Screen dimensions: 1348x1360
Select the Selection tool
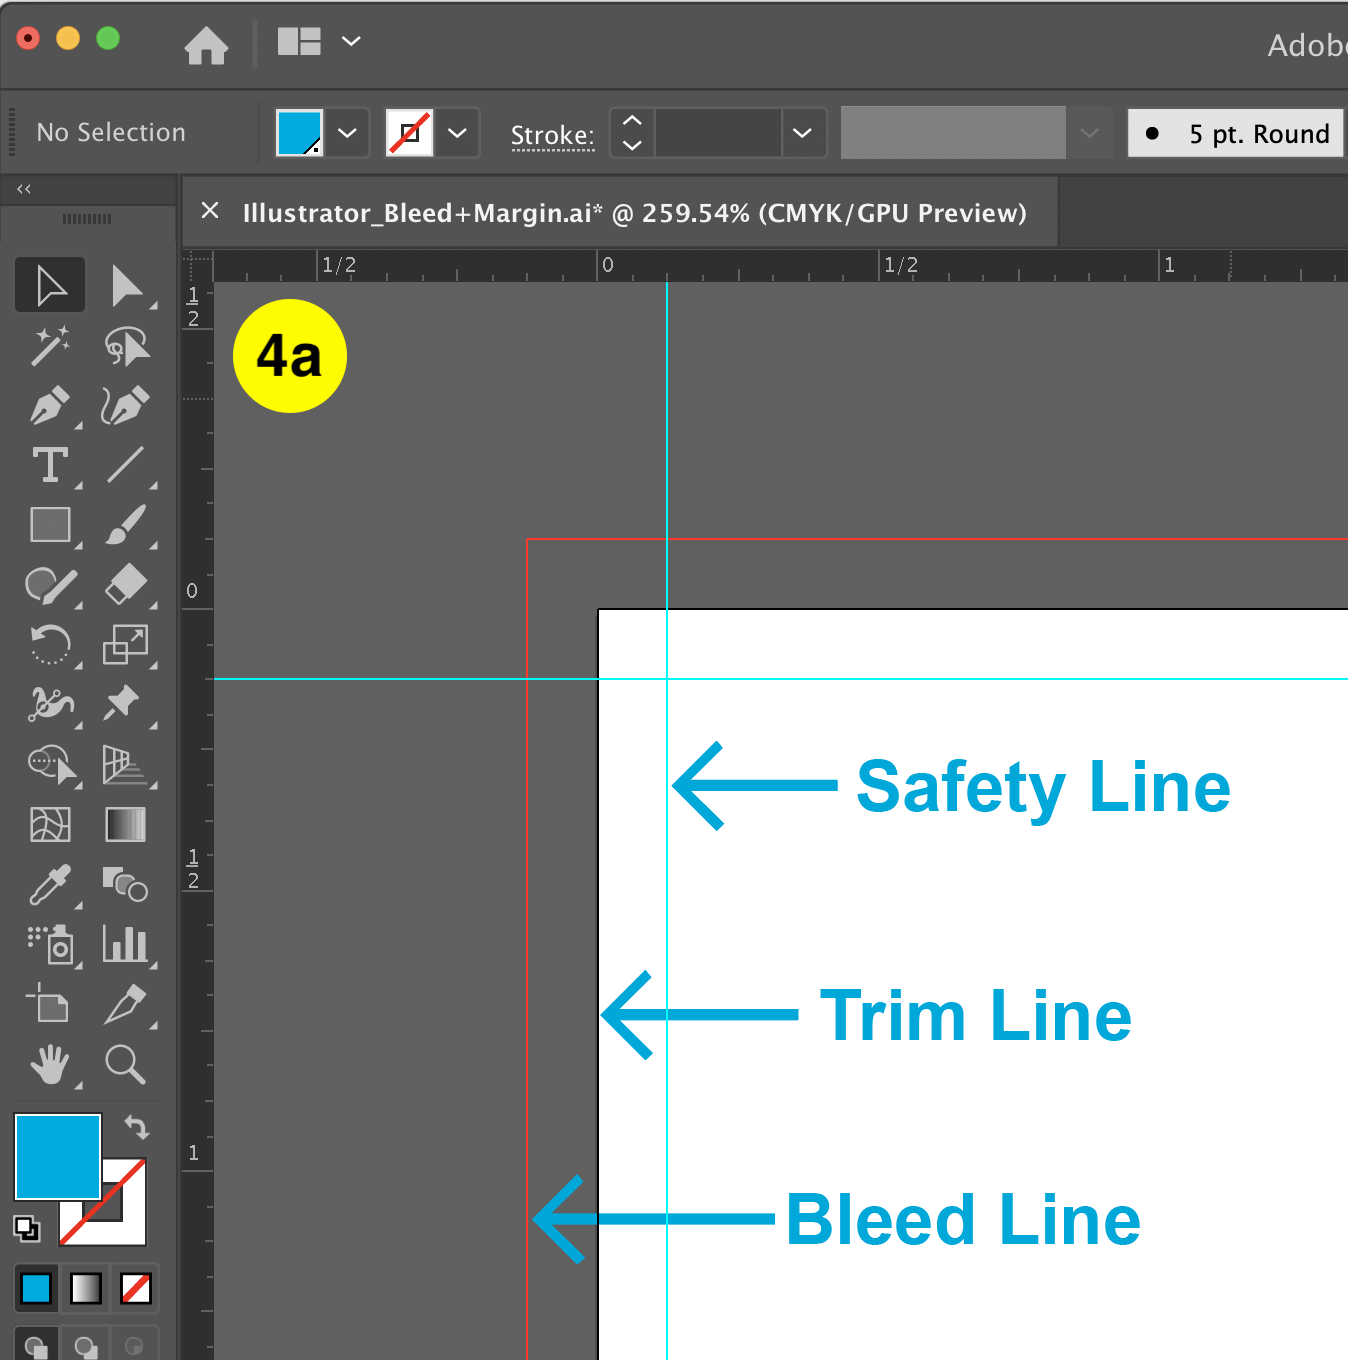pyautogui.click(x=49, y=284)
